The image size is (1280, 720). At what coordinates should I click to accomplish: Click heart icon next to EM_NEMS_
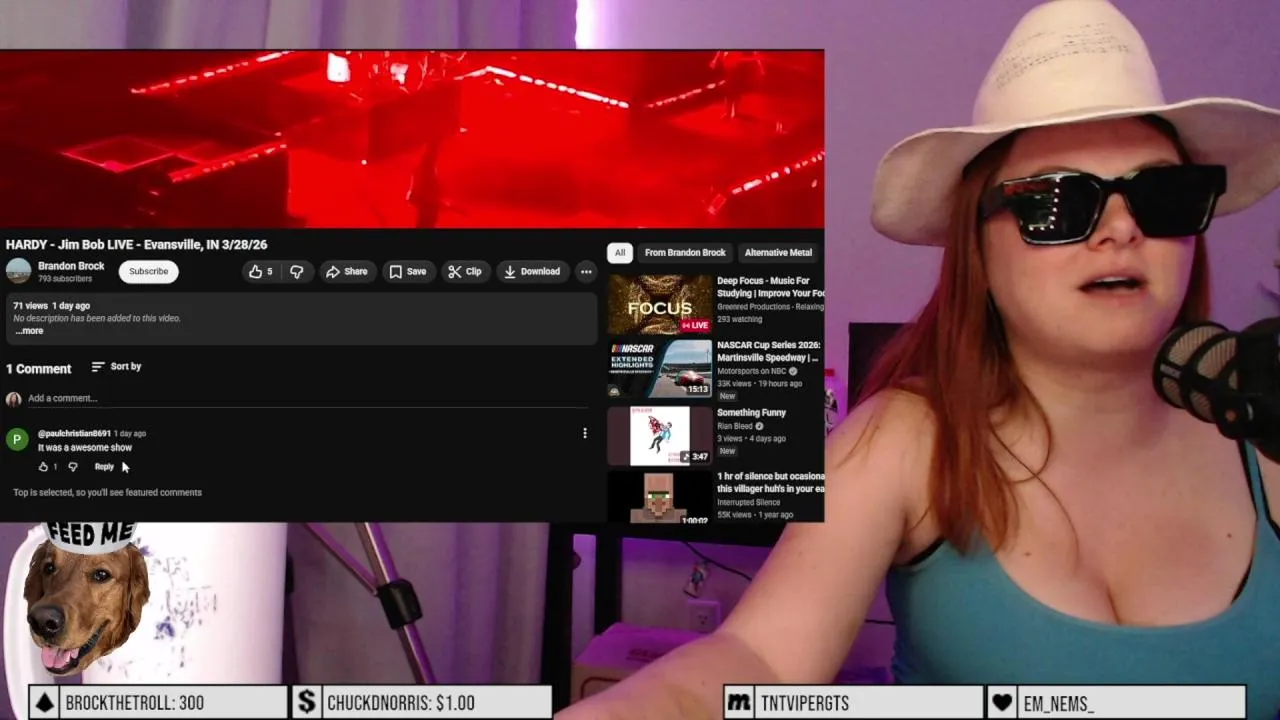click(1002, 702)
